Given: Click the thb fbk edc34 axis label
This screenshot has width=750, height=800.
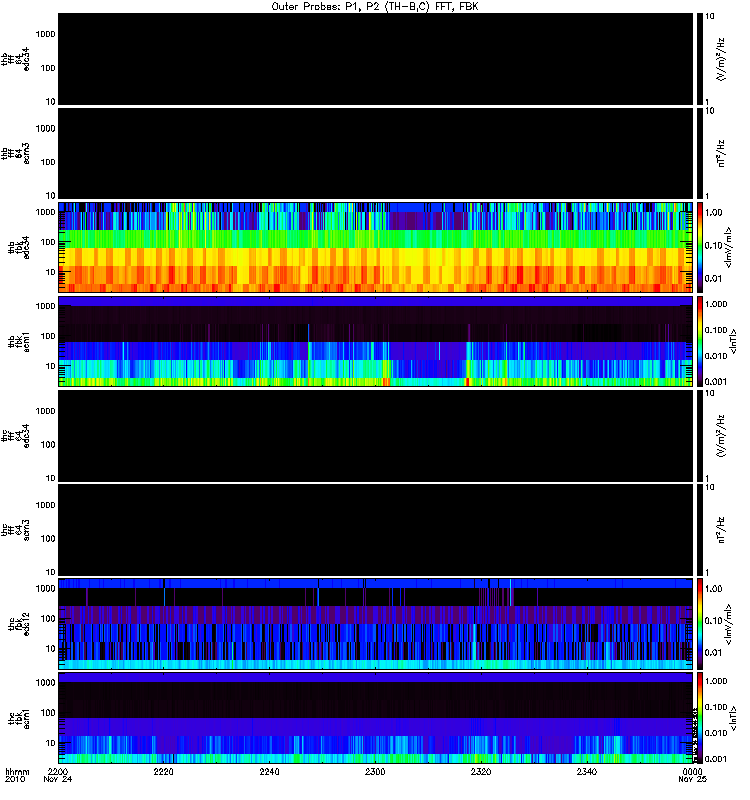Looking at the screenshot, I should click(19, 247).
